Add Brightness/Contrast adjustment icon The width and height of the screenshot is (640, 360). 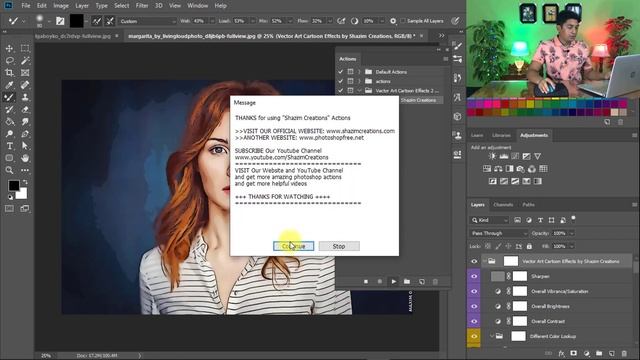pos(493,156)
